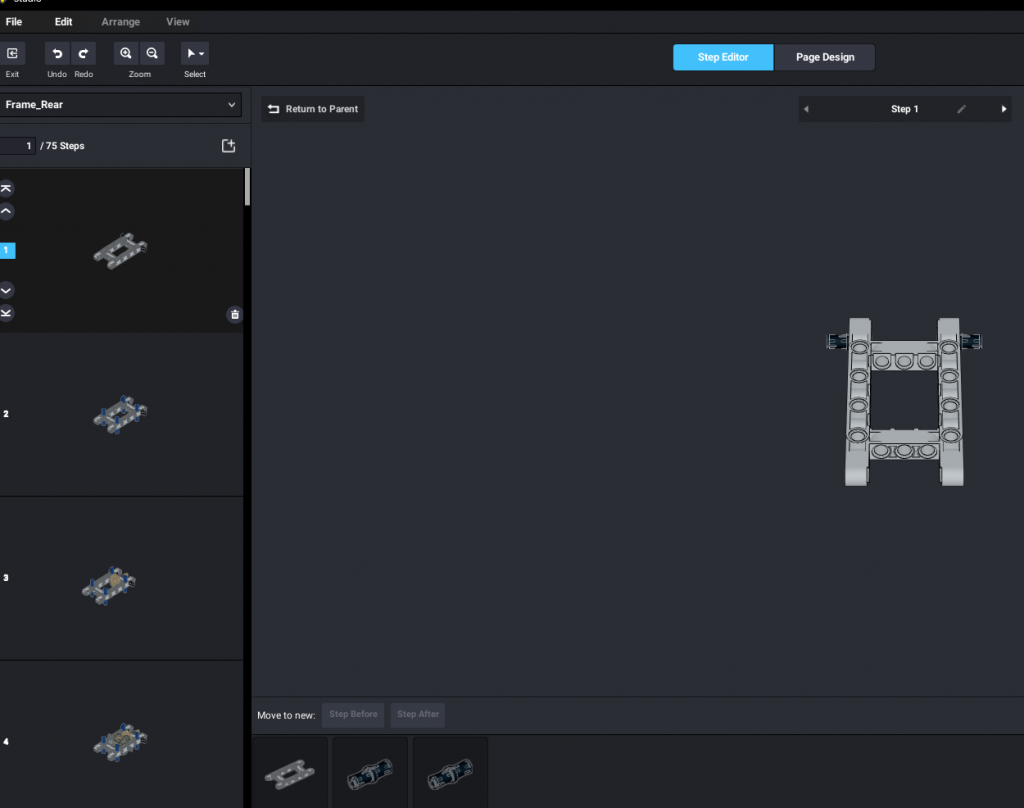Open the Select tool arrow dropdown

click(195, 54)
